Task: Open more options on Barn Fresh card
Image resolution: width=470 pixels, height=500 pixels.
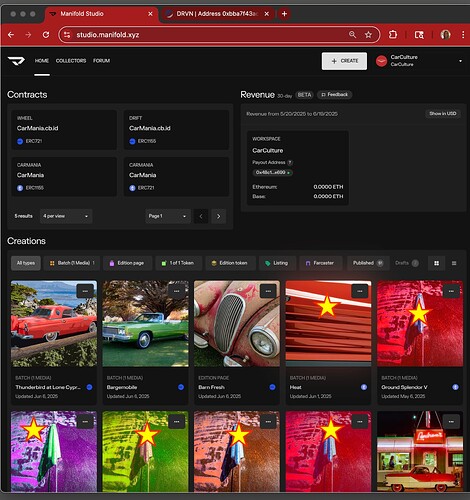Action: click(x=268, y=291)
